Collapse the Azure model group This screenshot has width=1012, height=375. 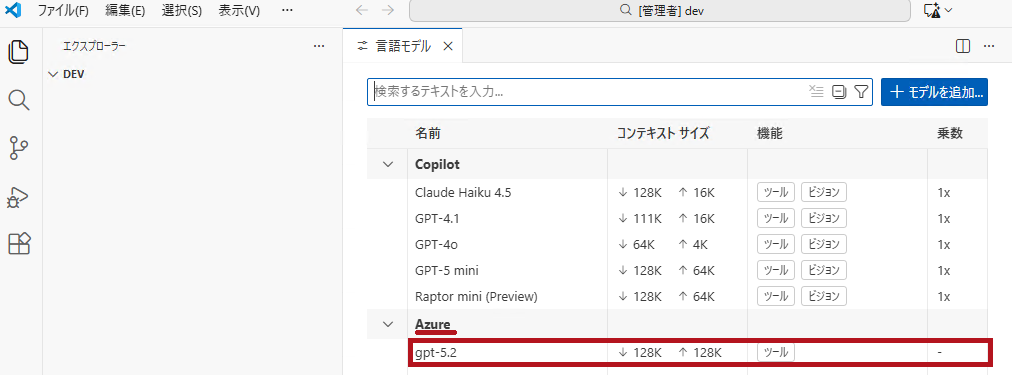tap(388, 324)
